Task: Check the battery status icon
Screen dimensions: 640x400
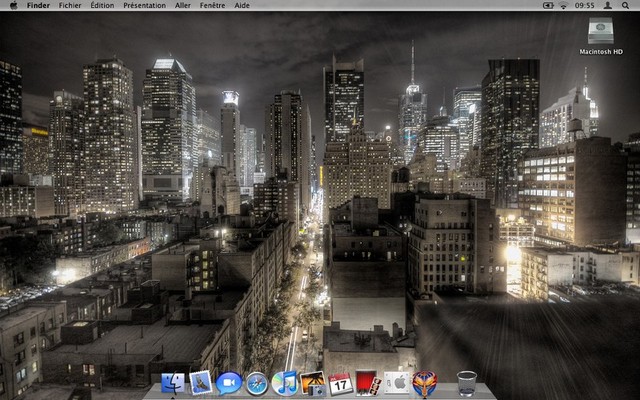Action: click(x=548, y=5)
